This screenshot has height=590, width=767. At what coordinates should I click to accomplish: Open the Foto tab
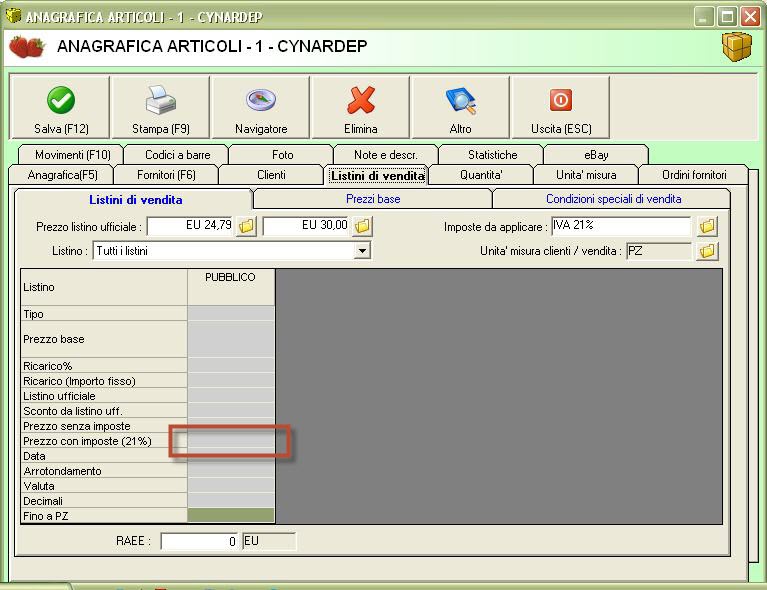coord(282,155)
